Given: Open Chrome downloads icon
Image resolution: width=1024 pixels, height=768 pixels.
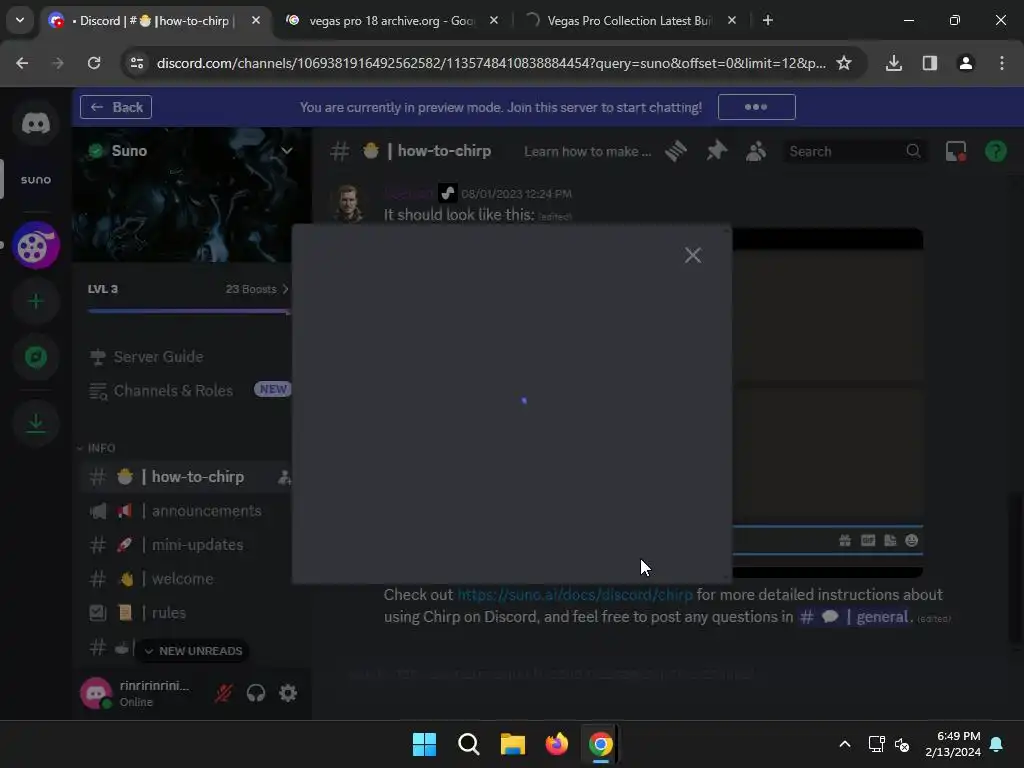Looking at the screenshot, I should (894, 63).
